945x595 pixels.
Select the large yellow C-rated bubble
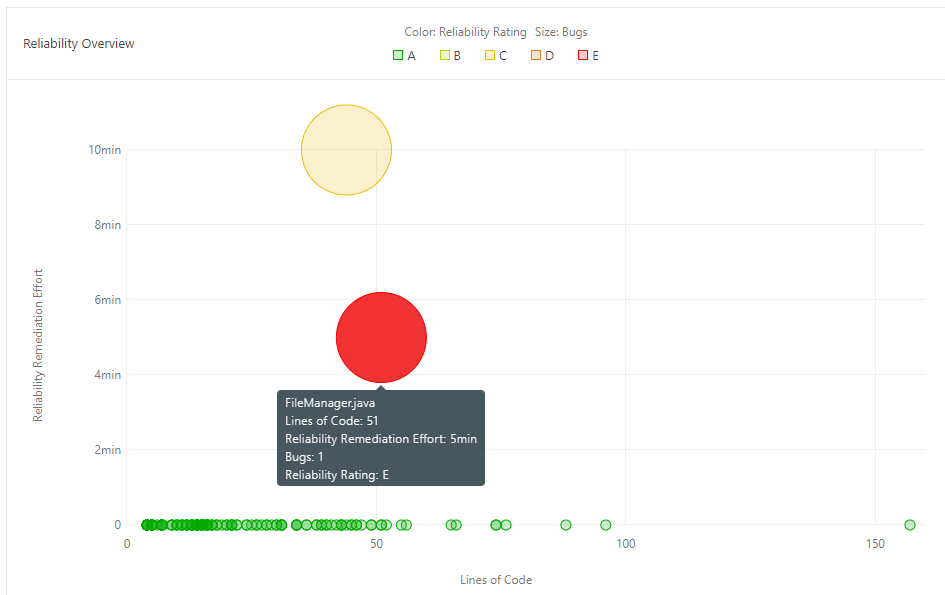point(347,150)
